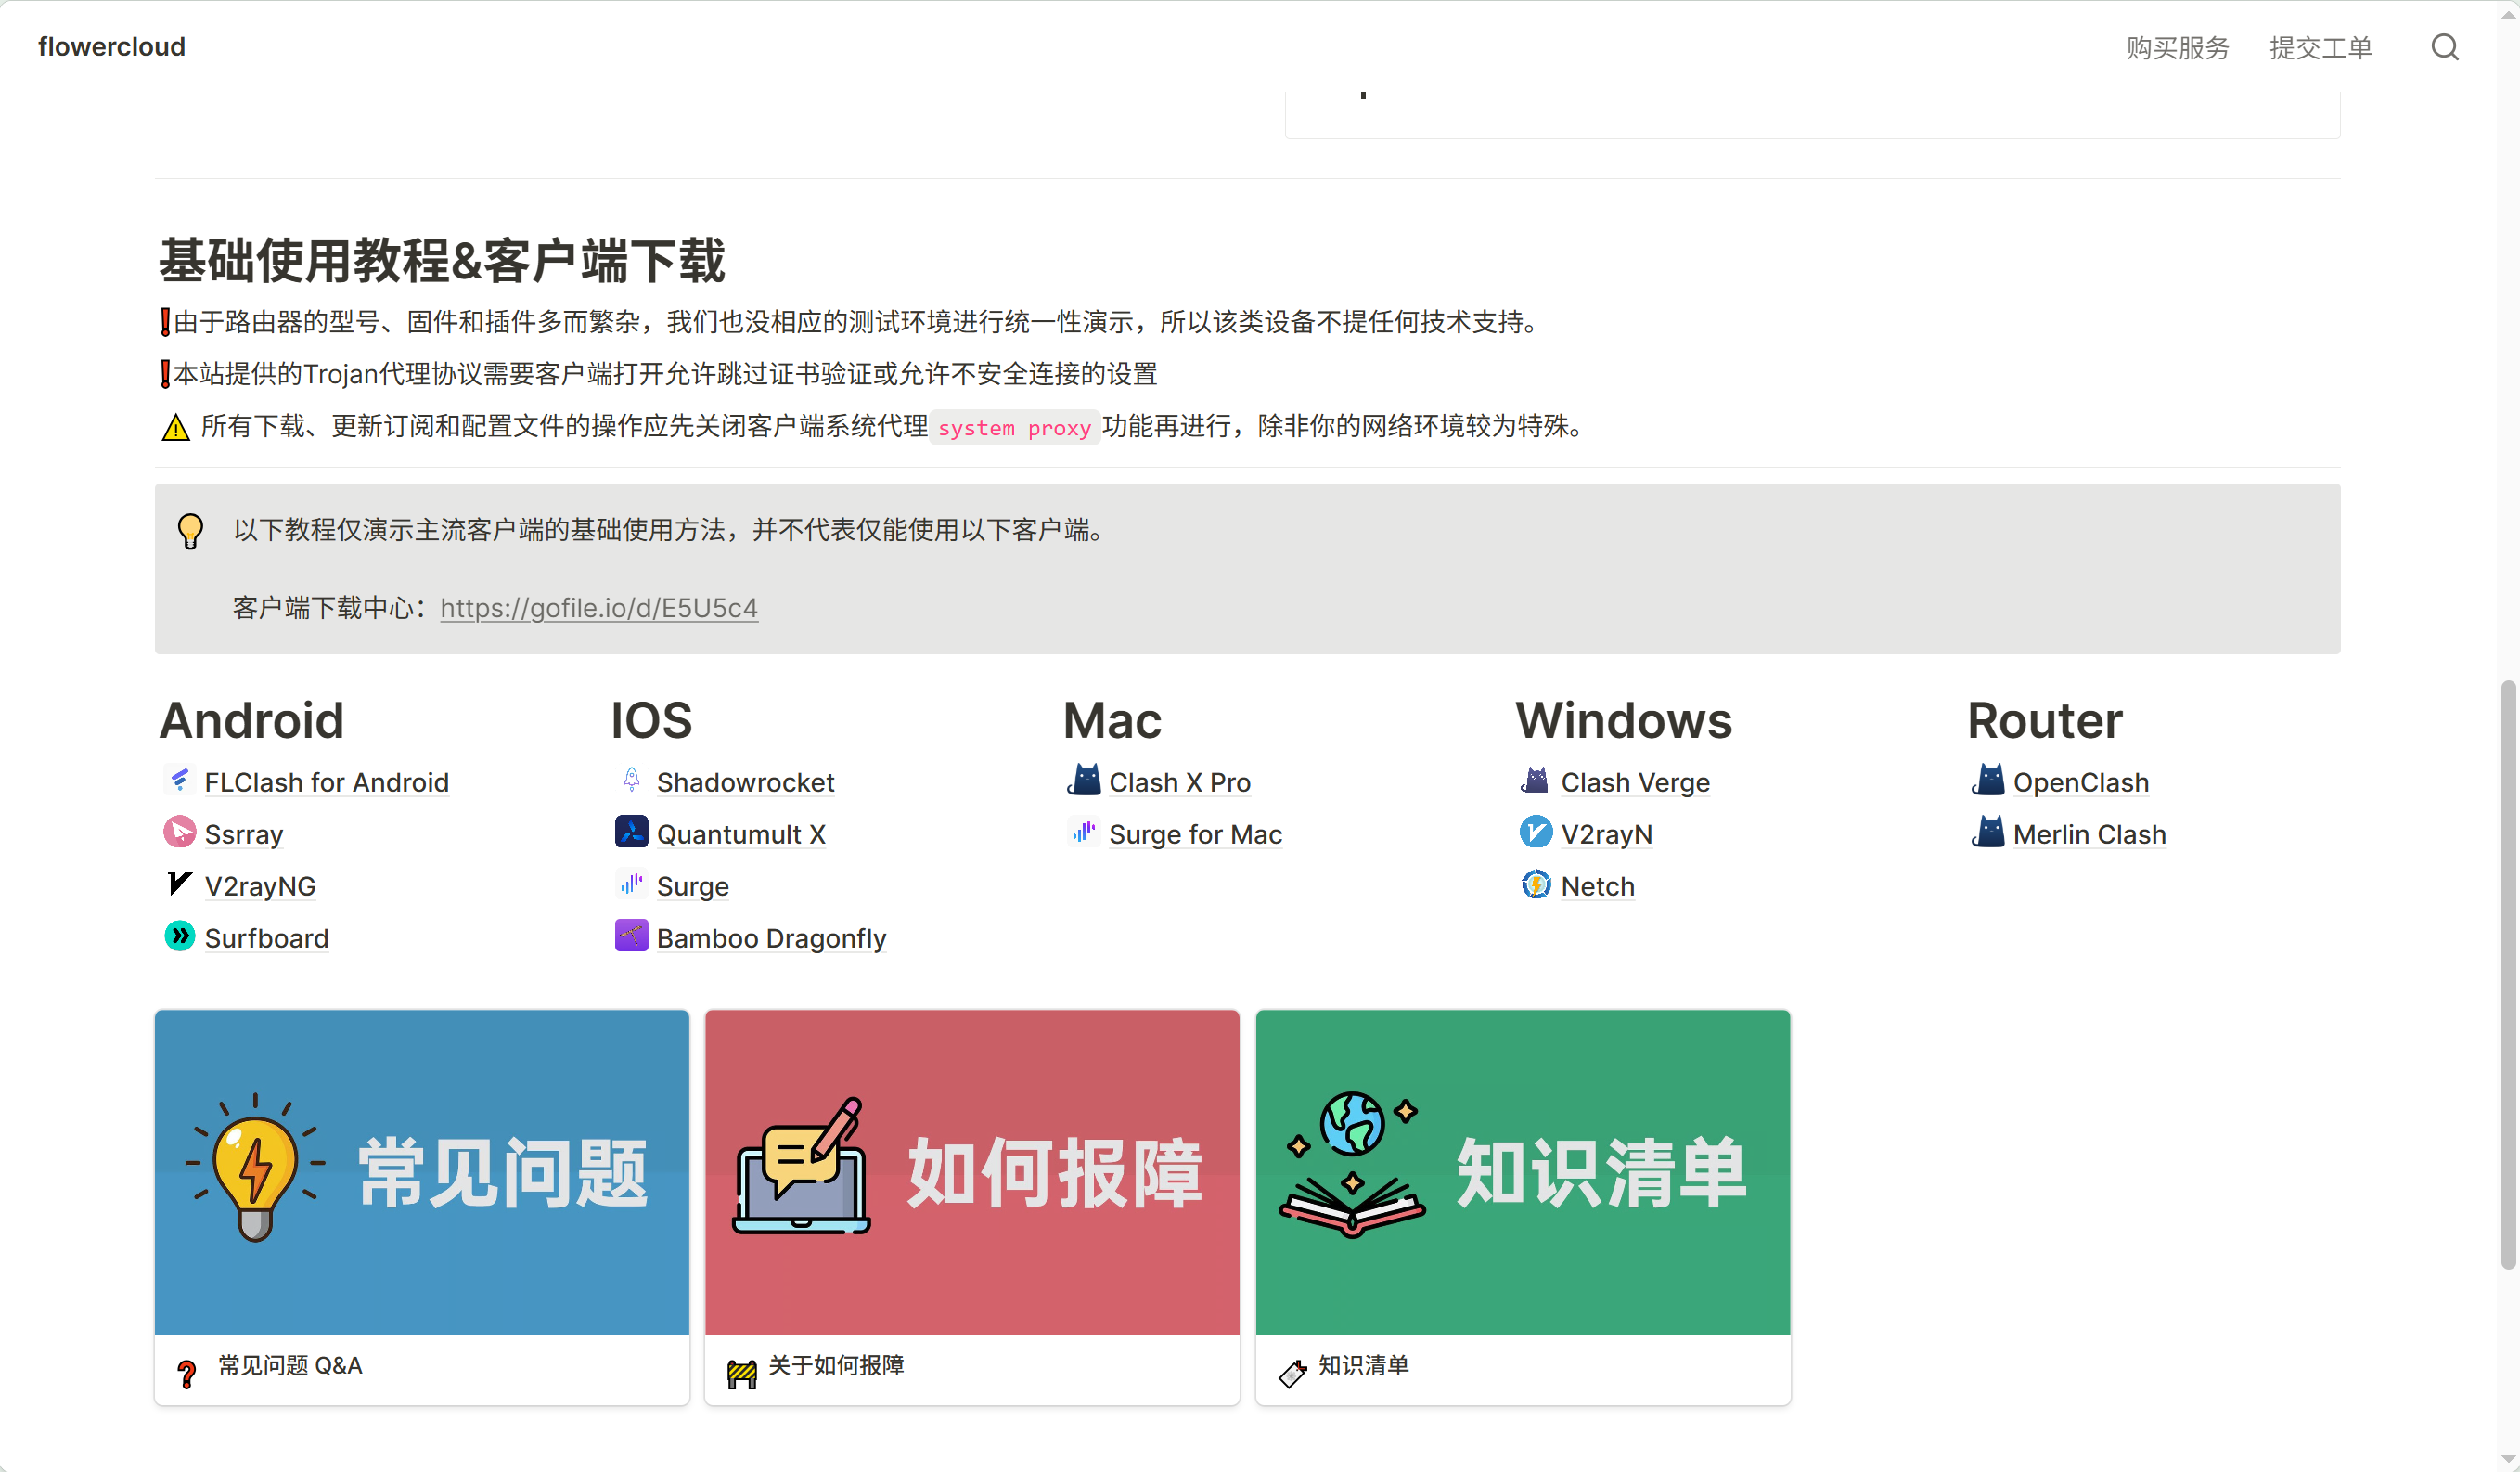Image resolution: width=2520 pixels, height=1472 pixels.
Task: Click the OpenClash cat icon
Action: tap(1988, 780)
